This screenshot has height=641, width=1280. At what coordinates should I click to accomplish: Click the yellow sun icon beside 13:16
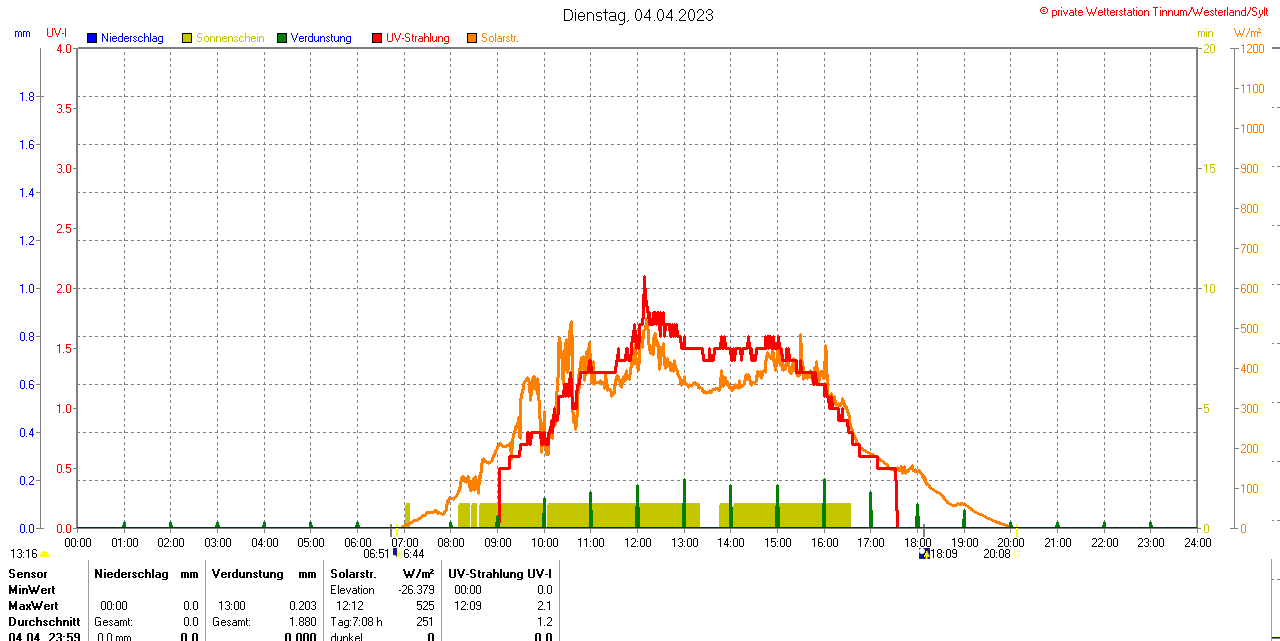coord(44,554)
